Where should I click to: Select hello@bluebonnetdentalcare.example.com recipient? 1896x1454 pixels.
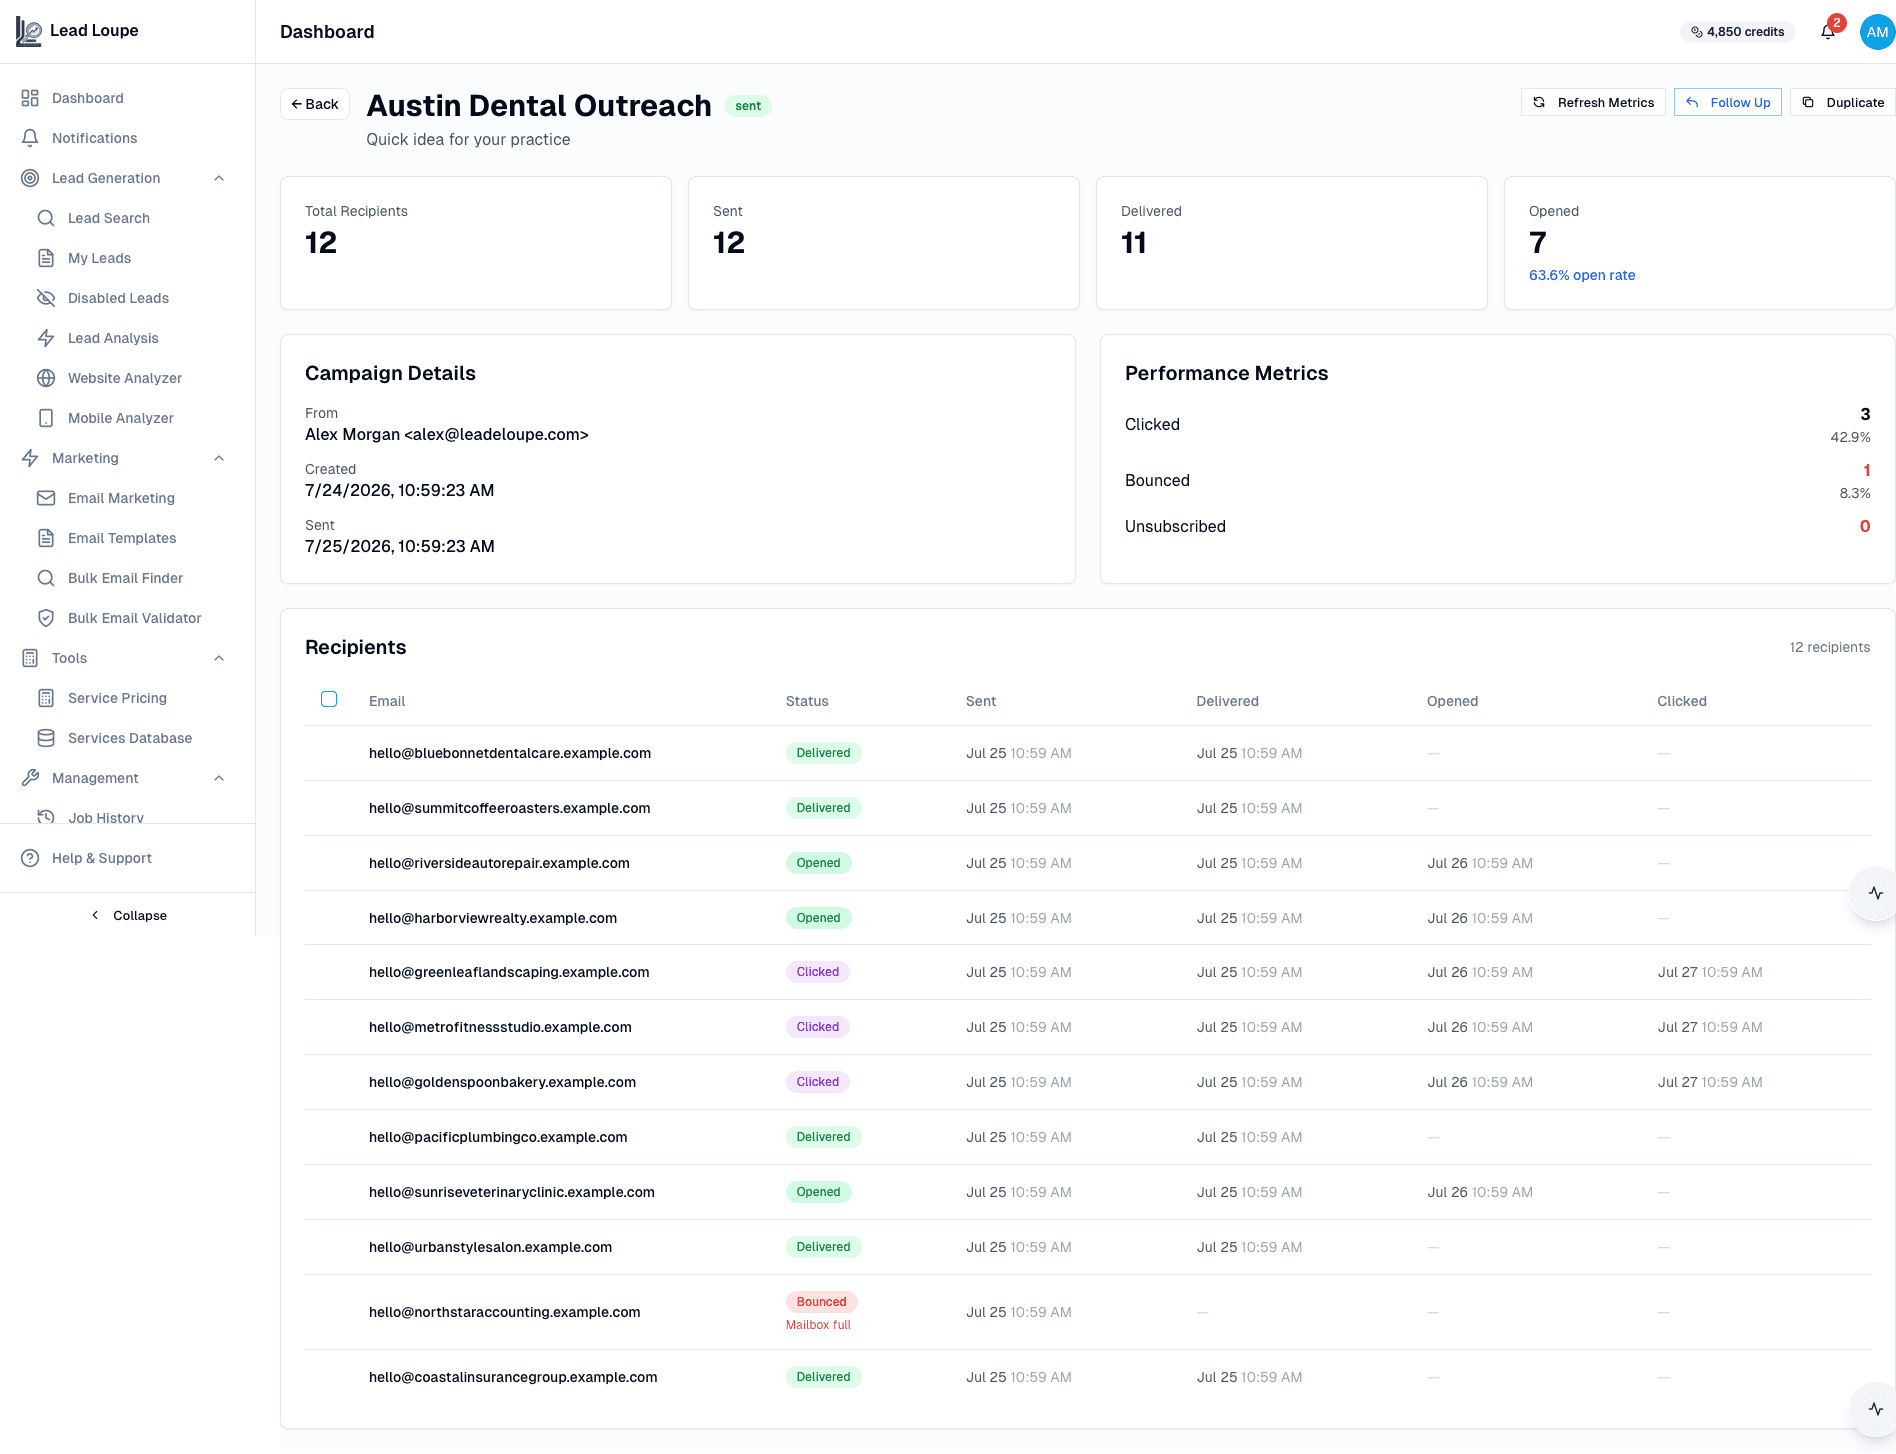tap(510, 753)
